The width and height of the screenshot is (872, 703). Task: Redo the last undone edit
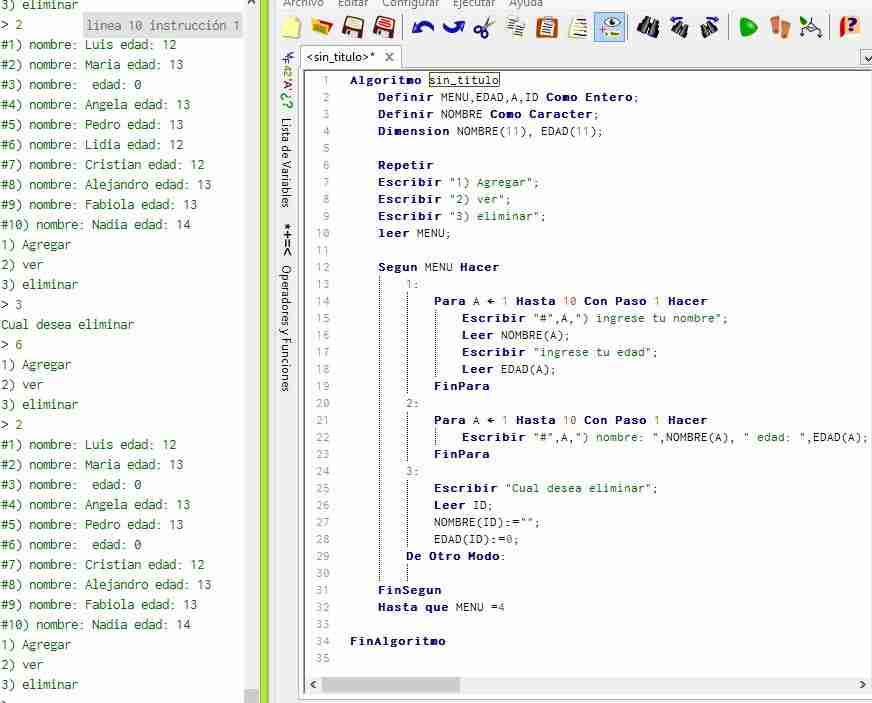[454, 27]
